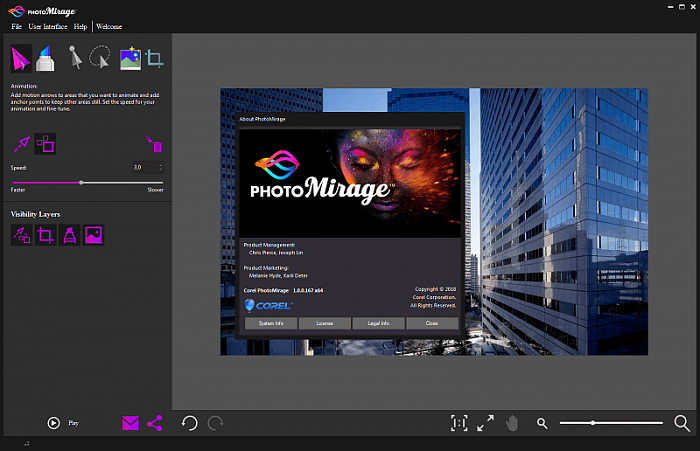Fit the image to window
Screen dimensions: 700x451
pyautogui.click(x=485, y=423)
